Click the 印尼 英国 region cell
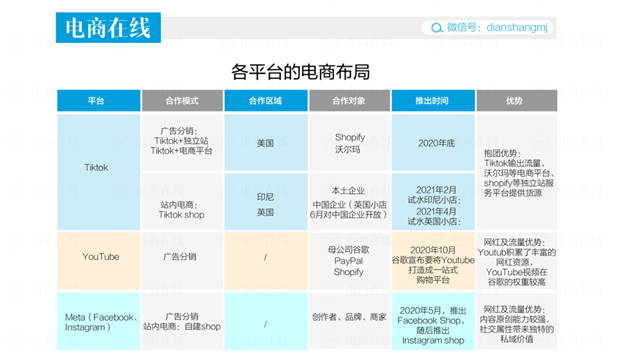Screen dimensions: 620x363 pyautogui.click(x=266, y=202)
